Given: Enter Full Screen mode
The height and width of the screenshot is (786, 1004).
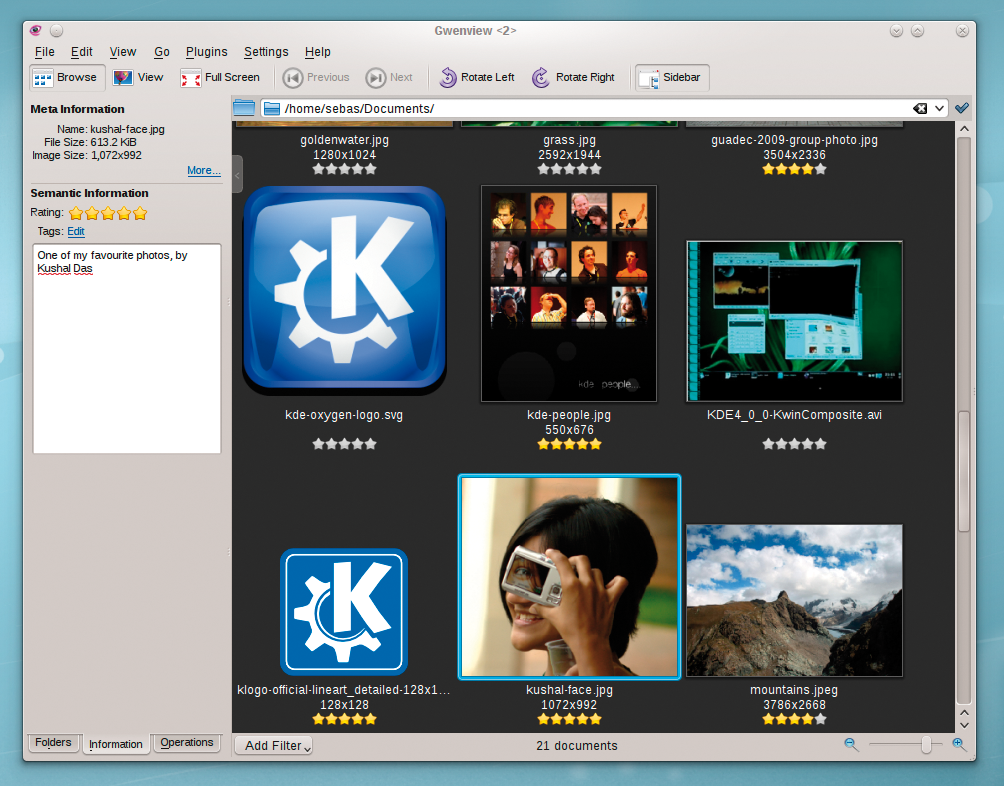Looking at the screenshot, I should coord(220,77).
